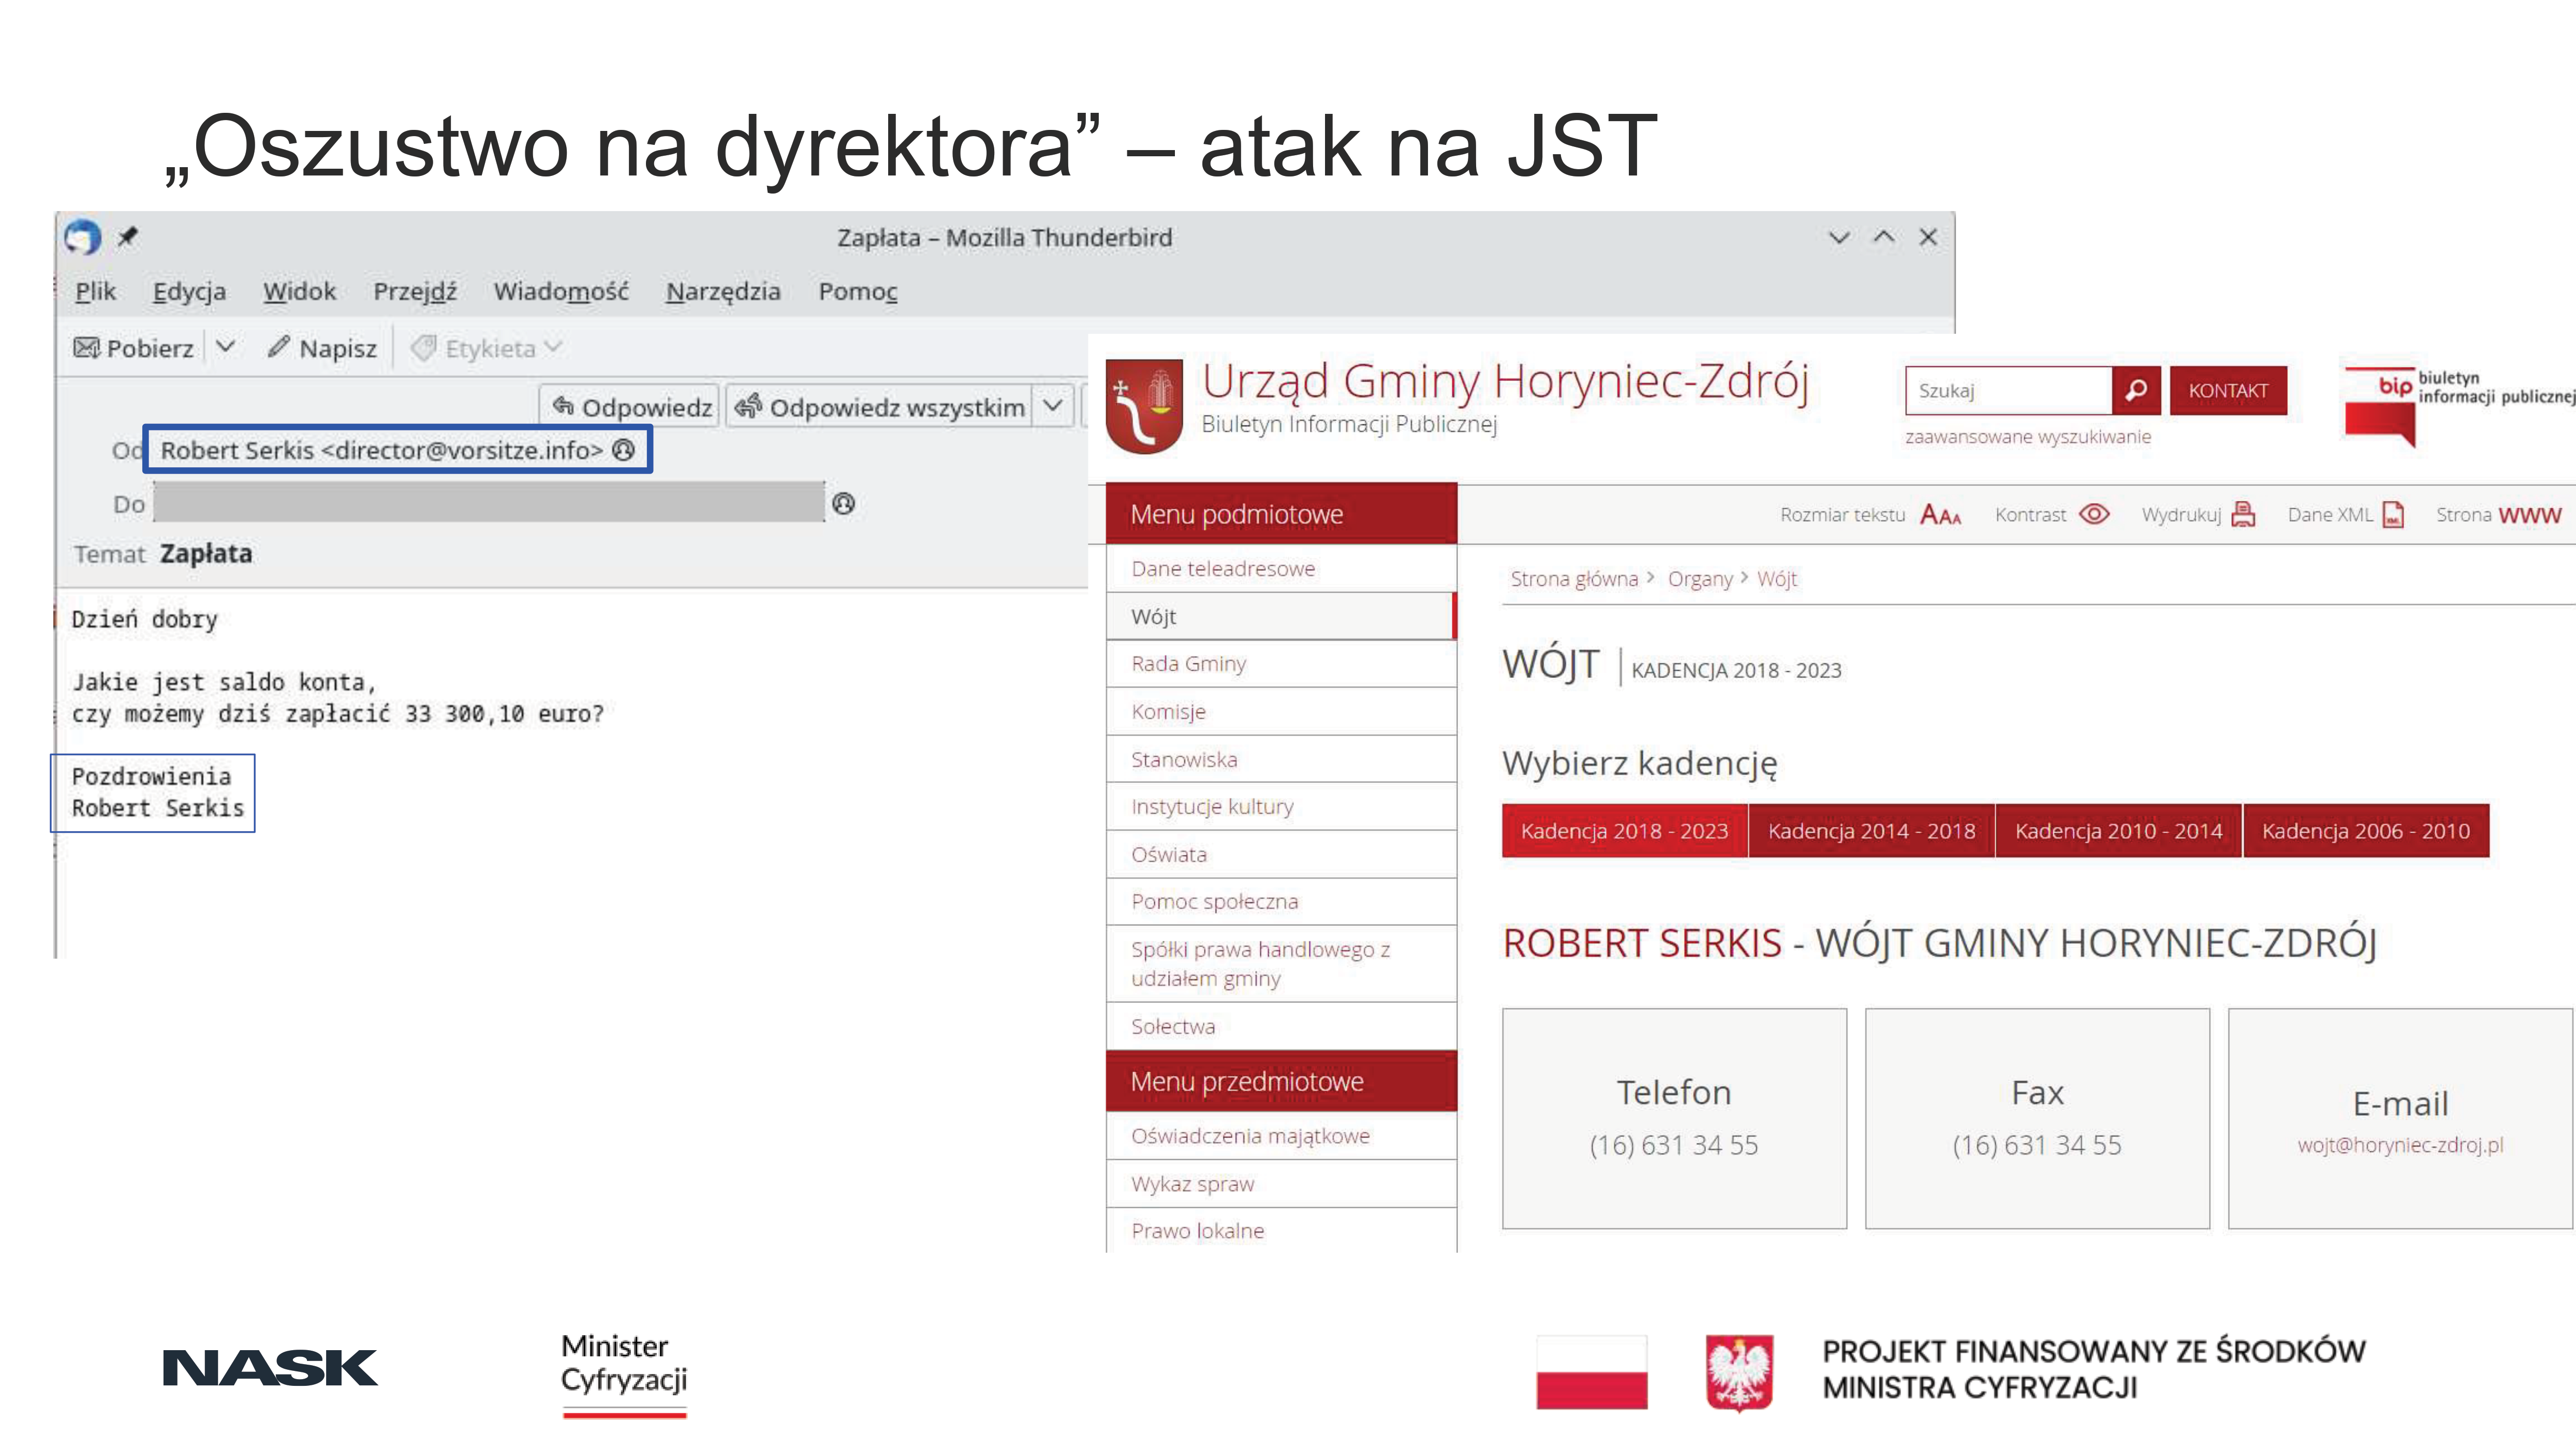Open the Pomoc menu
The width and height of the screenshot is (2576, 1449).
pos(858,291)
